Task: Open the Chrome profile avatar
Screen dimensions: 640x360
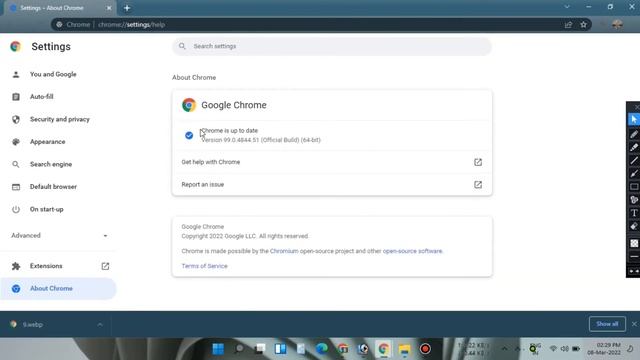Action: coord(617,24)
